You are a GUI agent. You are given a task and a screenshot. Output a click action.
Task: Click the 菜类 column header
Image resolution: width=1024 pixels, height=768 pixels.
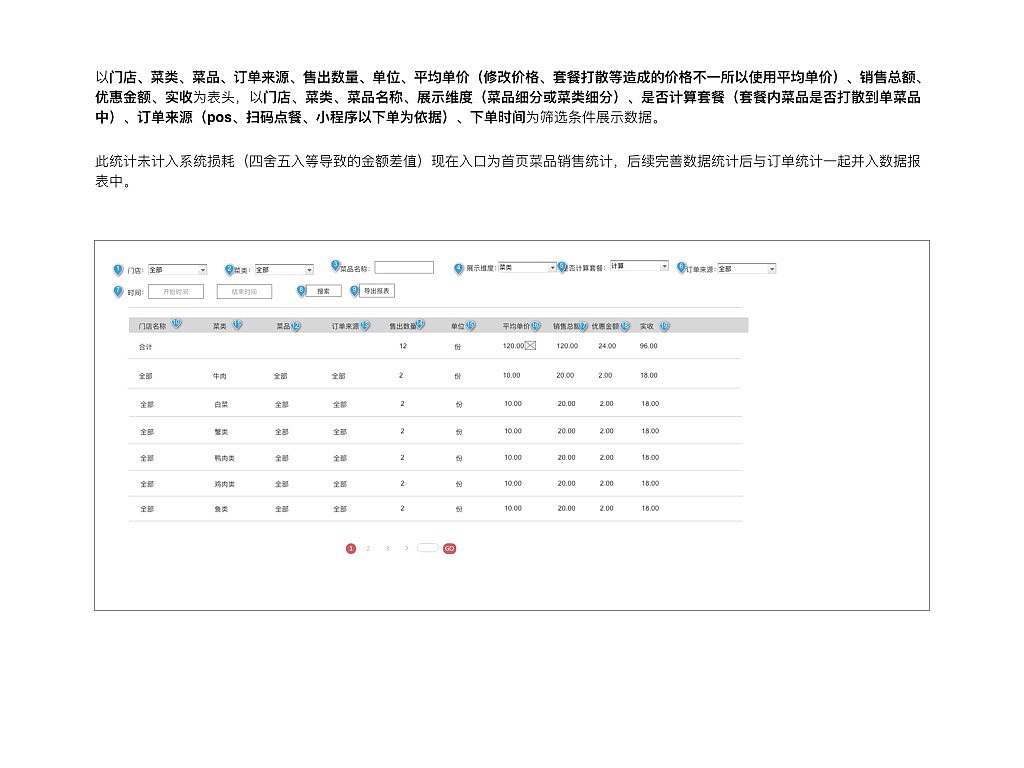point(219,326)
